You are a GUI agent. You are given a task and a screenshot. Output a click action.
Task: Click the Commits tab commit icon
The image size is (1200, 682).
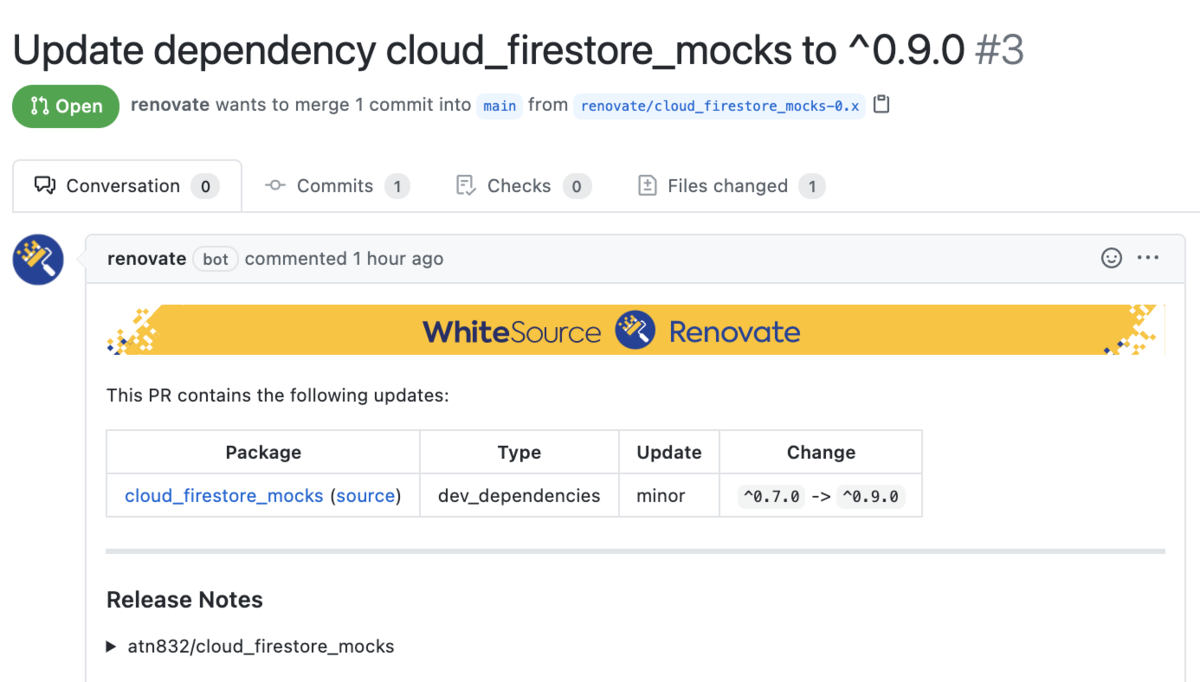[x=275, y=186]
